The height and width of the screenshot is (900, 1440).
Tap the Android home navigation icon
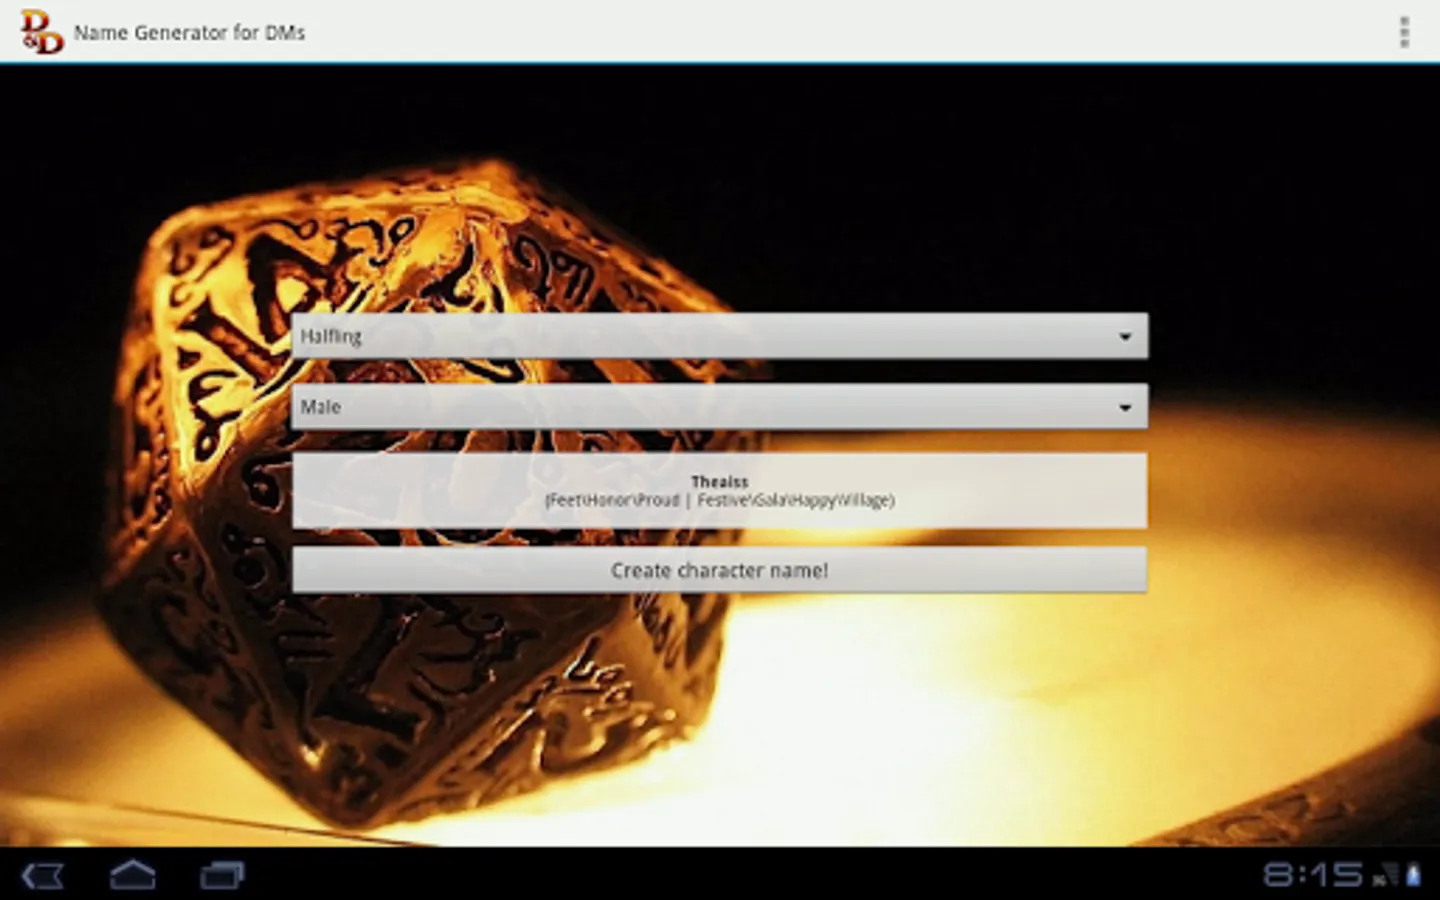point(132,876)
